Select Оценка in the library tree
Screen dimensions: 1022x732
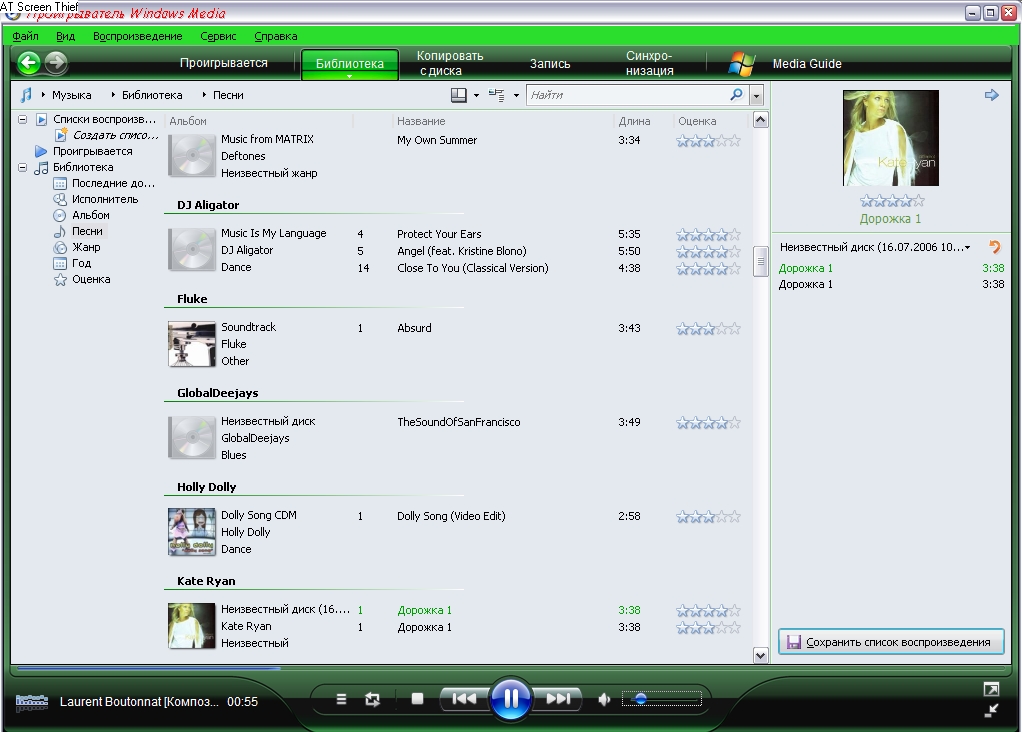click(x=91, y=279)
